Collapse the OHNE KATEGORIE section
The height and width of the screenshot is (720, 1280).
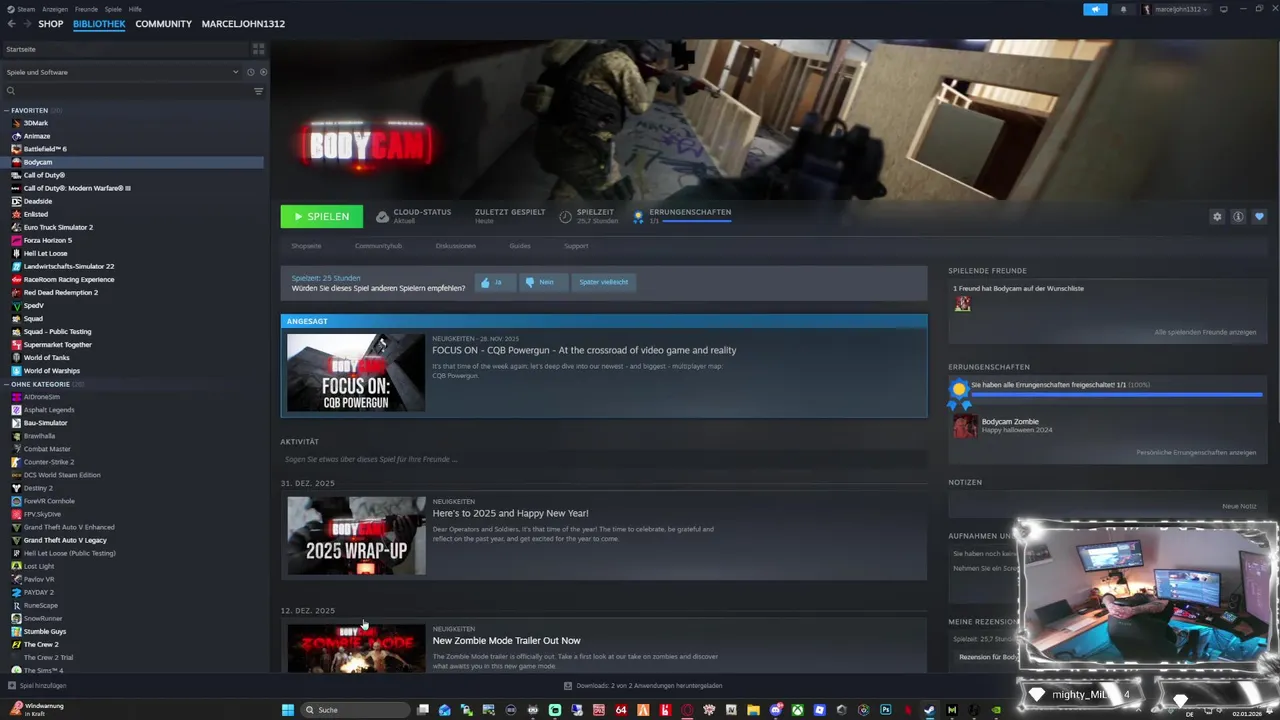tap(6, 384)
